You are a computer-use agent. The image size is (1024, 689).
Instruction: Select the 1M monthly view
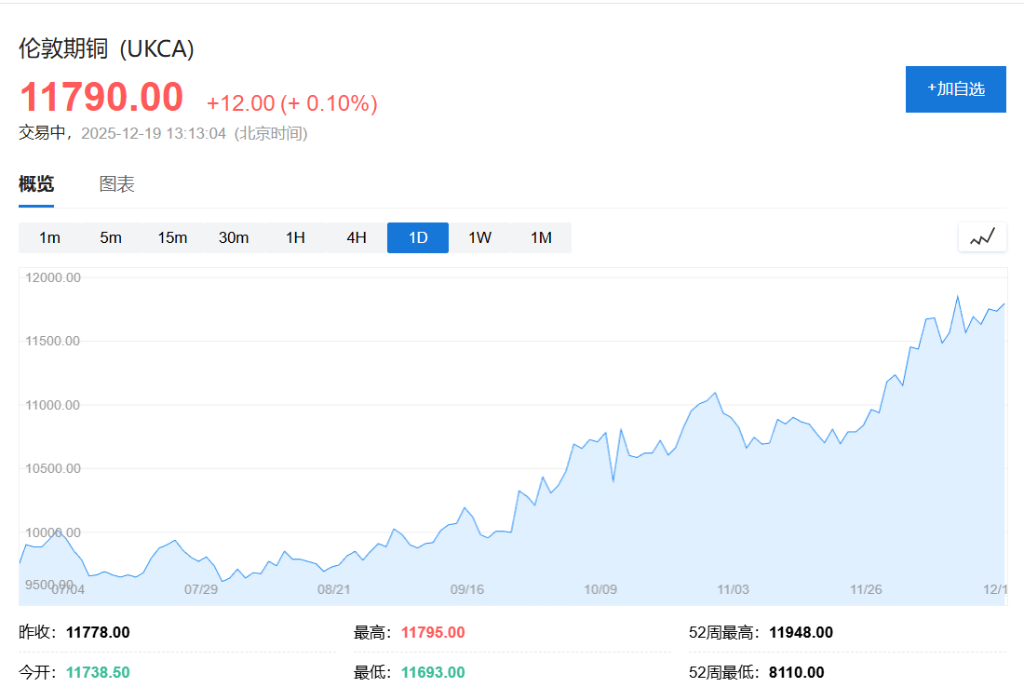(541, 238)
